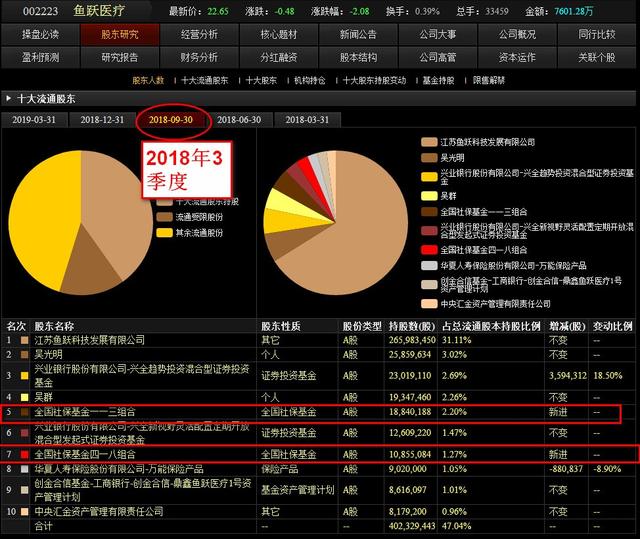Select the 2018-09-30 report date tab
The height and width of the screenshot is (539, 640).
click(x=171, y=120)
